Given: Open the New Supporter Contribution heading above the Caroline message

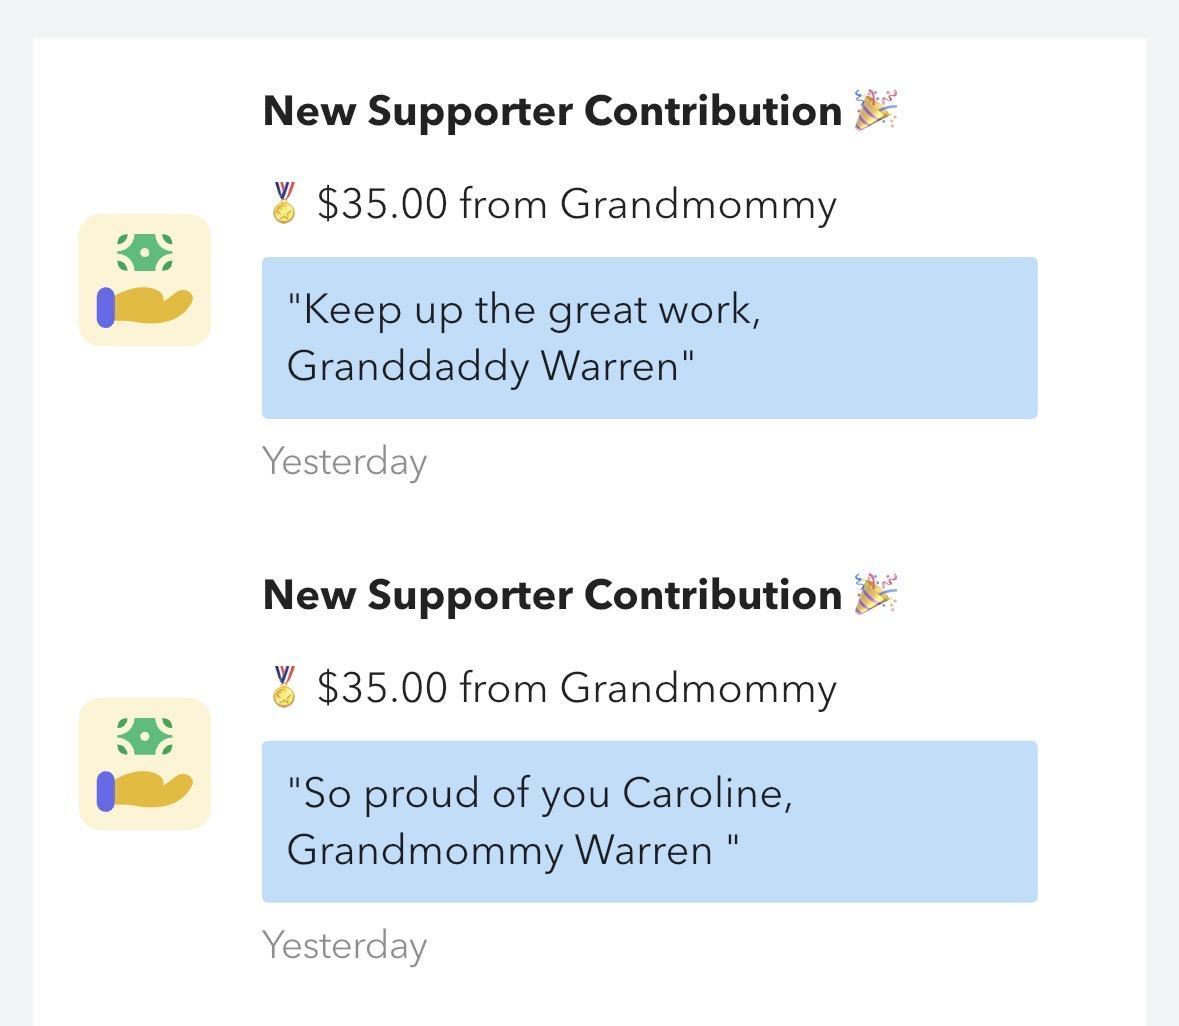Looking at the screenshot, I should point(552,595).
